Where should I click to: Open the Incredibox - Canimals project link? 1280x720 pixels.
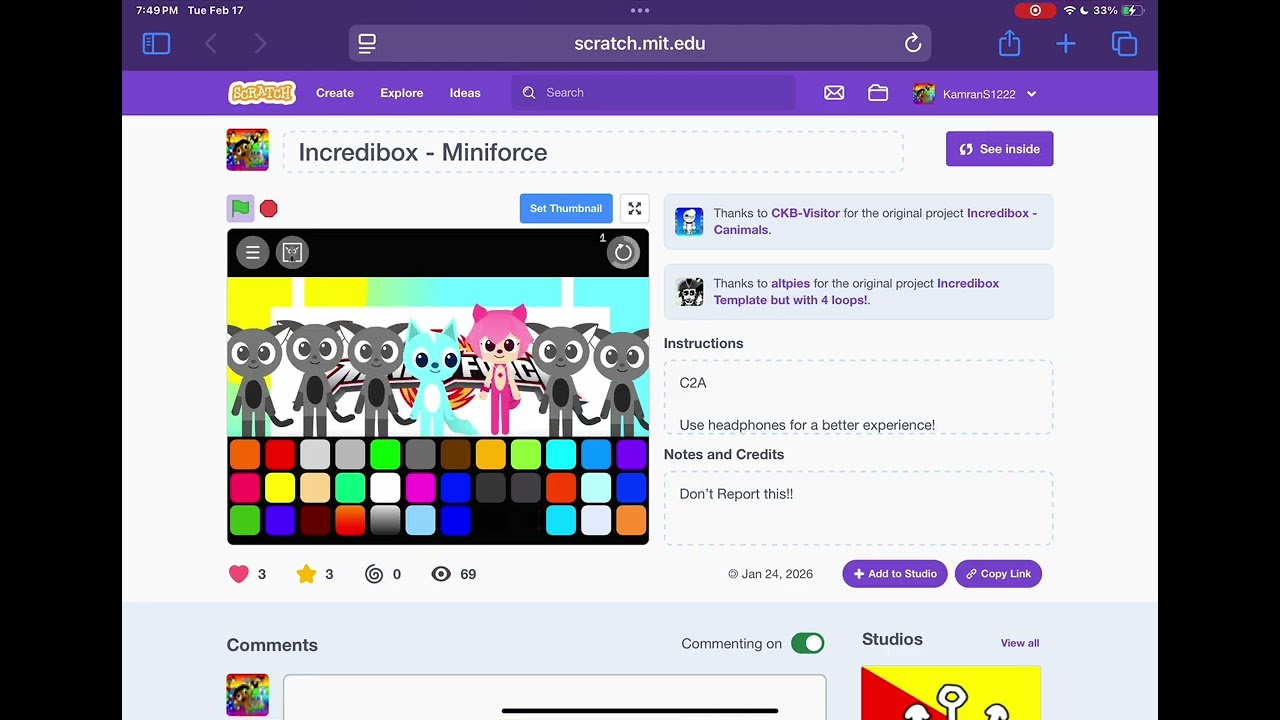tap(875, 221)
